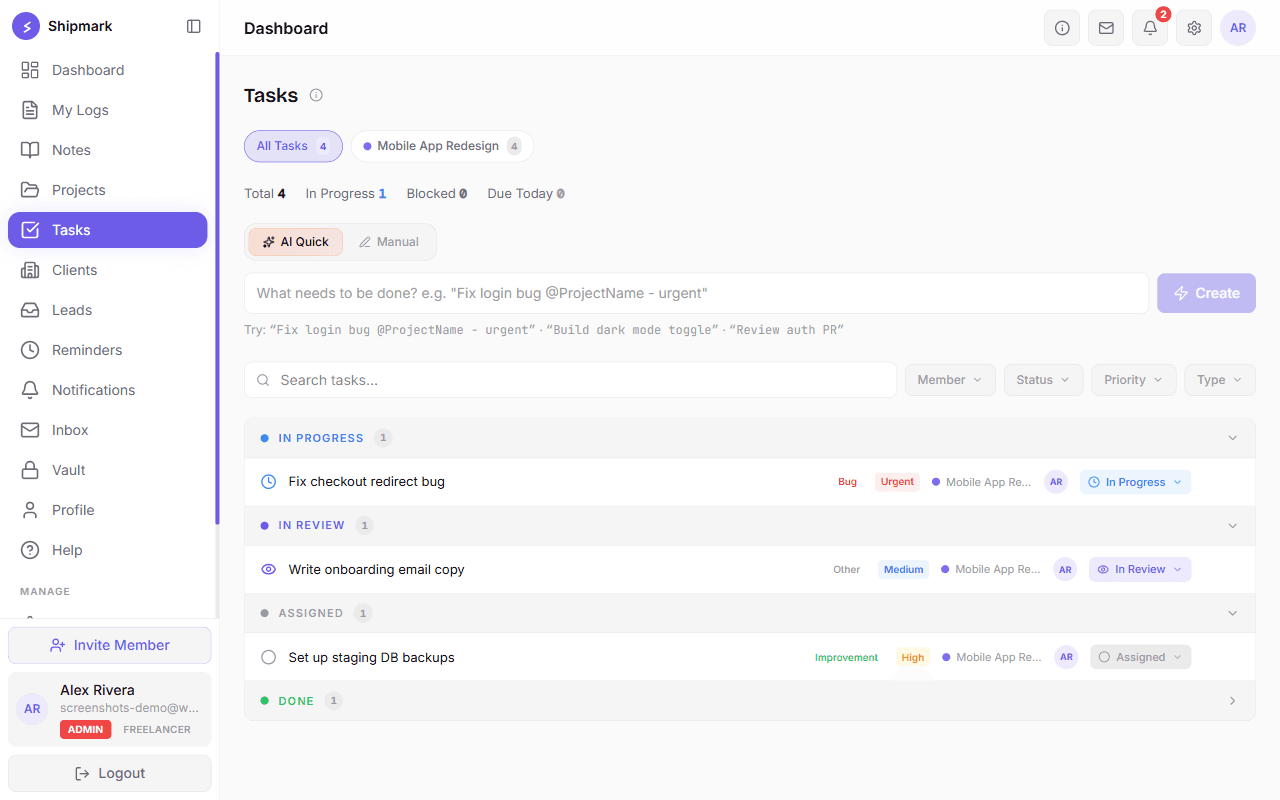The image size is (1280, 800).
Task: Click the Search tasks field
Action: [570, 380]
